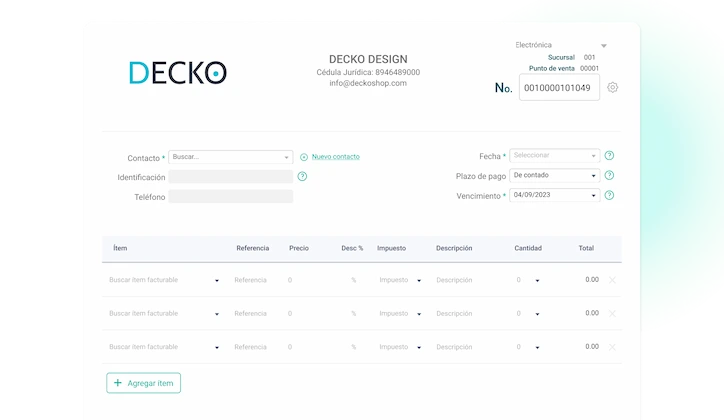This screenshot has height=420, width=724.
Task: Remove second item row with X
Action: coord(612,314)
